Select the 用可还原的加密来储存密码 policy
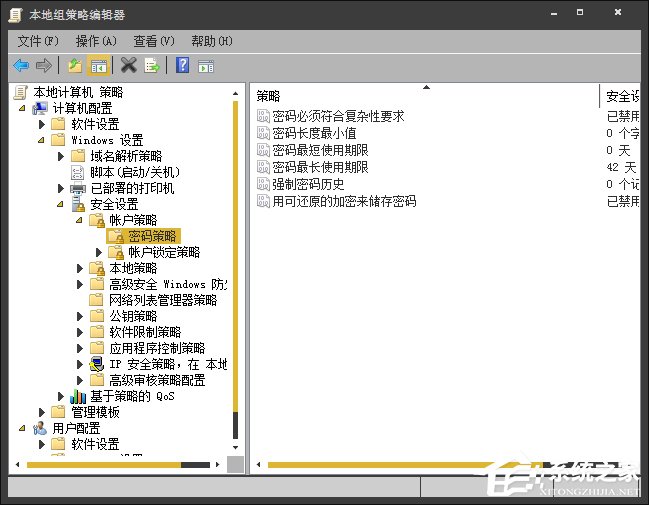This screenshot has width=649, height=505. click(x=344, y=201)
